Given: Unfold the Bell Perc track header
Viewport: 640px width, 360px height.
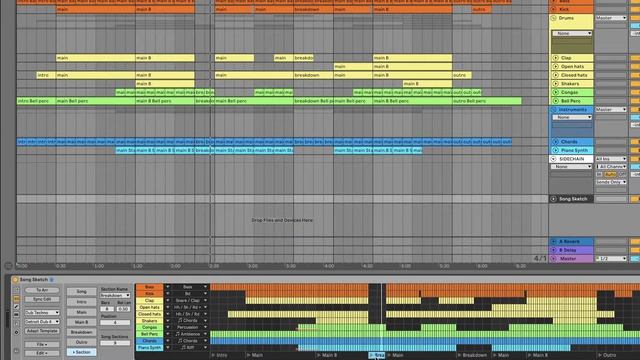Looking at the screenshot, I should pos(556,101).
